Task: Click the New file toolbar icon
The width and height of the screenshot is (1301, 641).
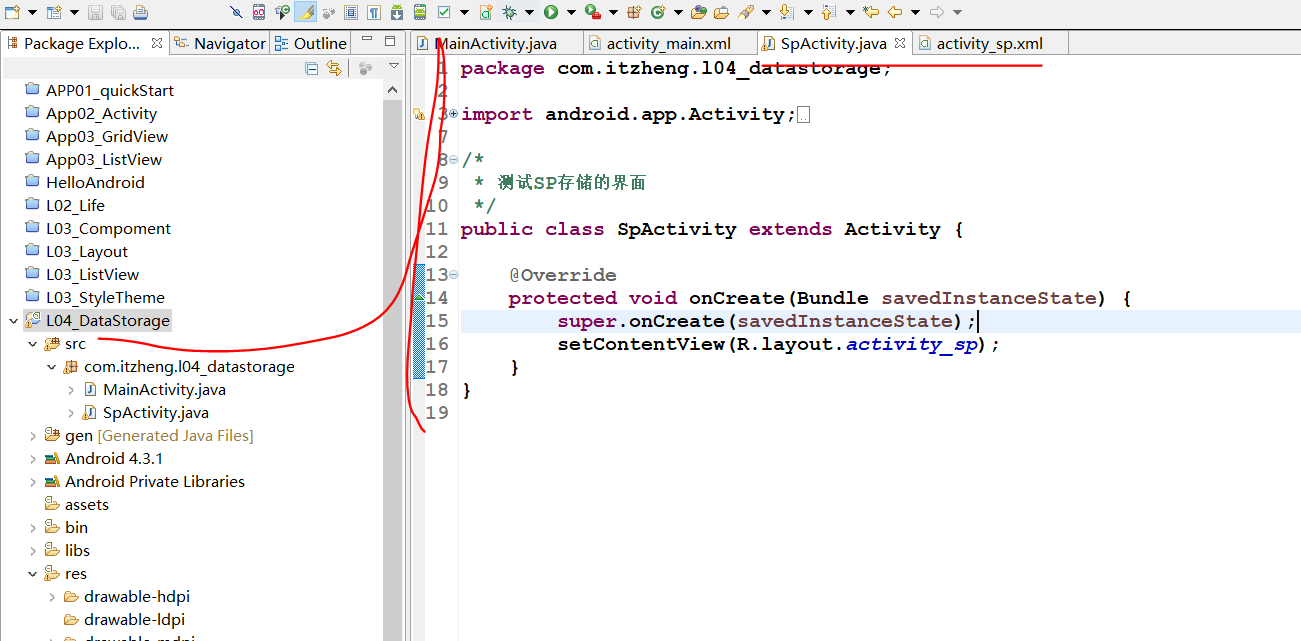Action: click(11, 12)
